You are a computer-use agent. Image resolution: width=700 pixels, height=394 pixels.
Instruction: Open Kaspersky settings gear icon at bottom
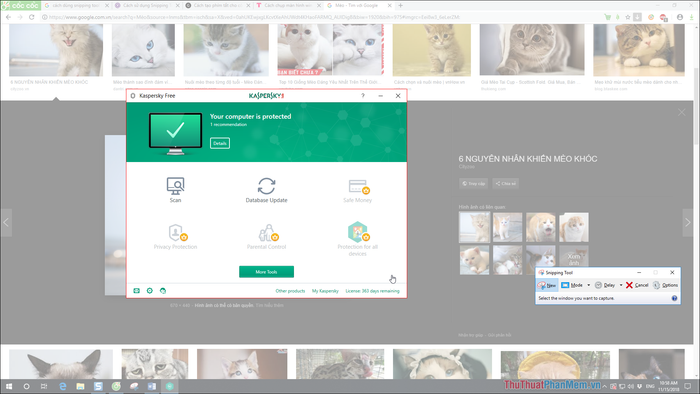pos(150,291)
